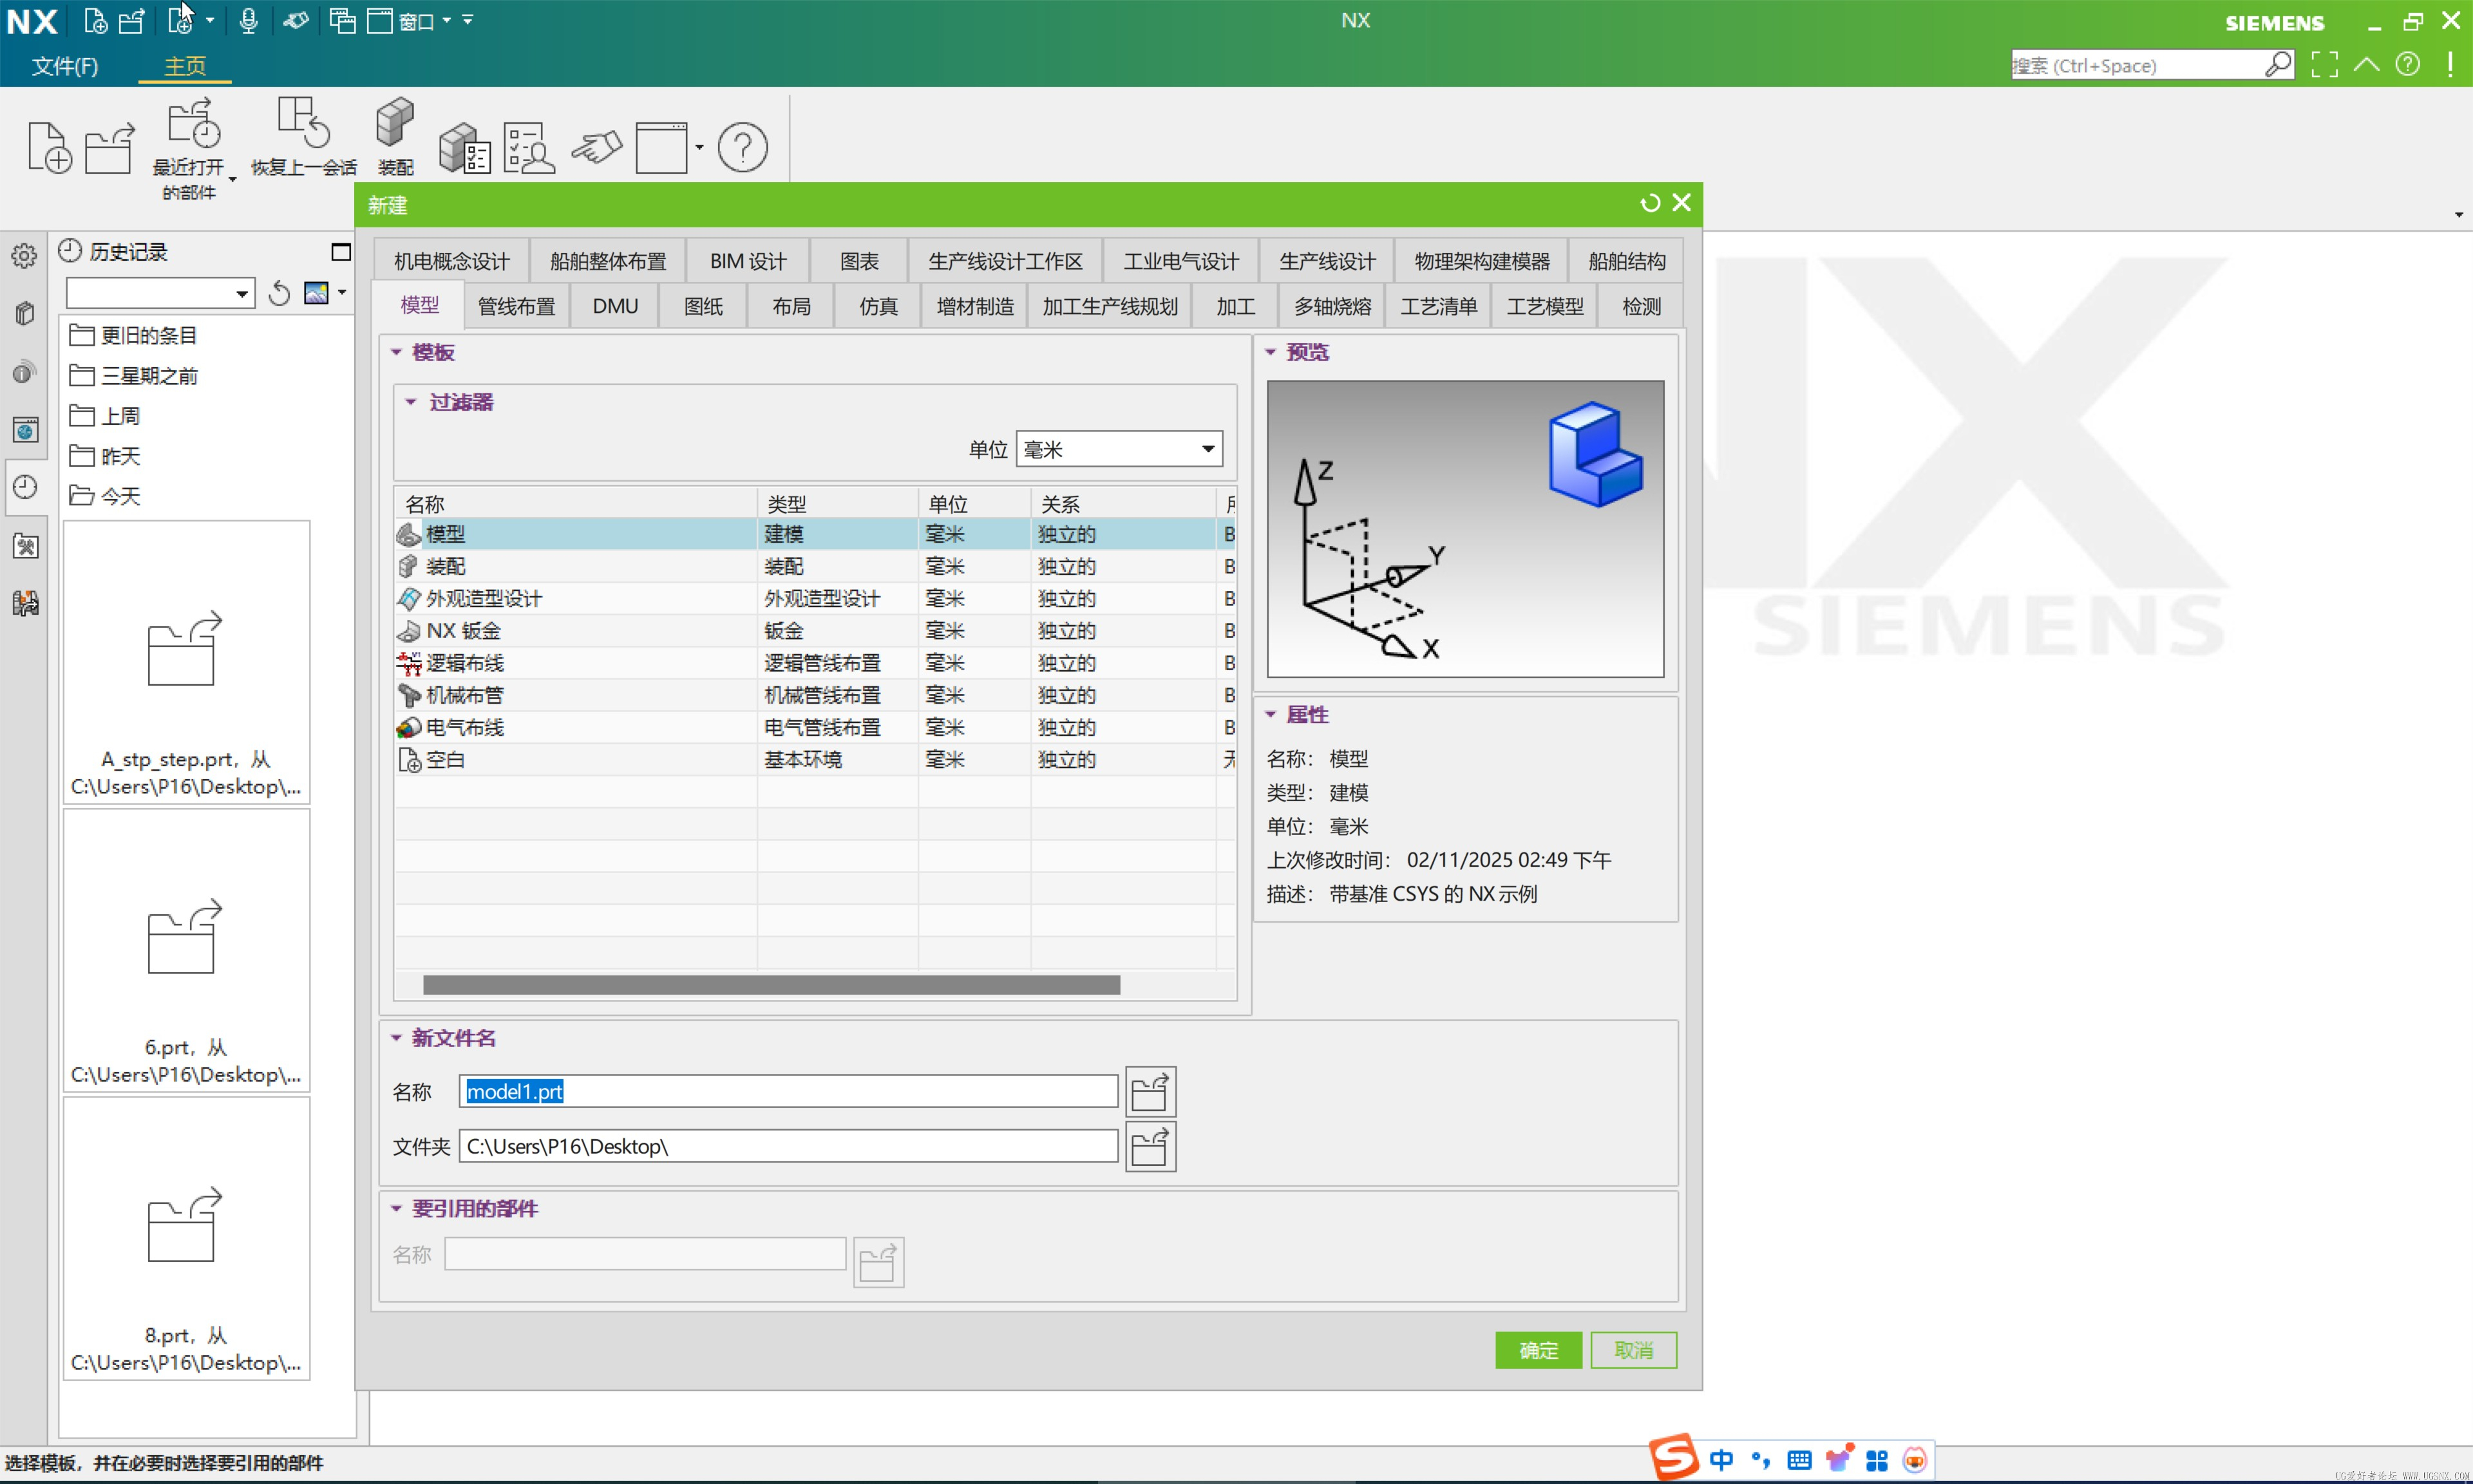
Task: Open the Window (窗口) dropdown menu
Action: pos(425,21)
